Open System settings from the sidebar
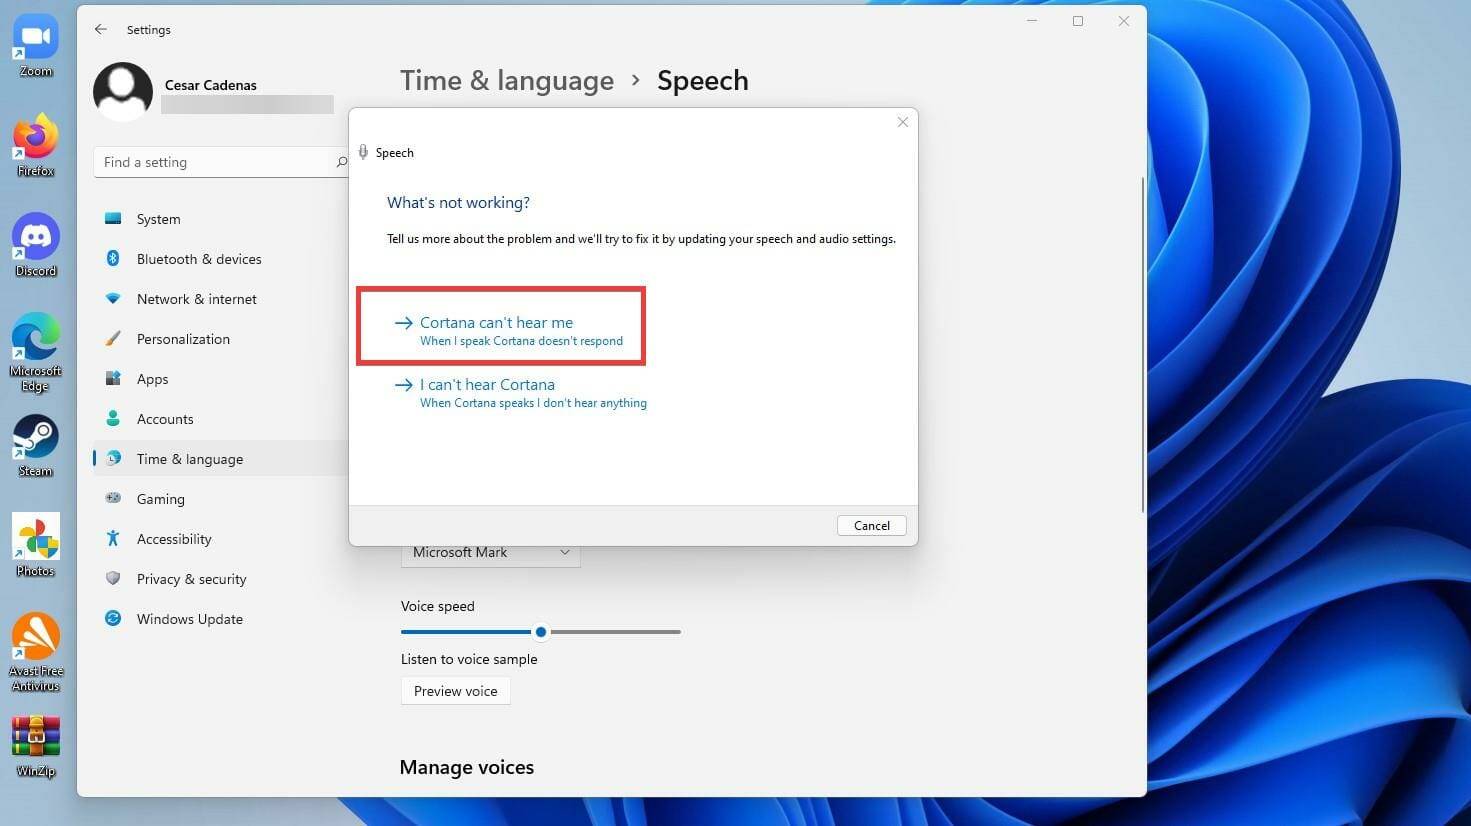This screenshot has height=826, width=1471. (158, 218)
